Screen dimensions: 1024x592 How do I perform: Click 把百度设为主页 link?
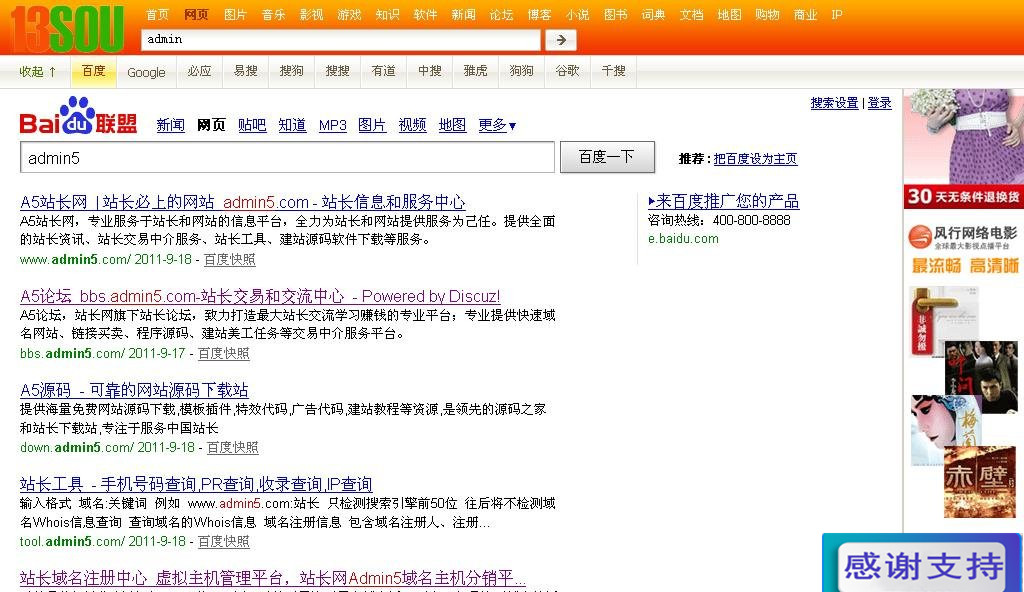coord(756,159)
